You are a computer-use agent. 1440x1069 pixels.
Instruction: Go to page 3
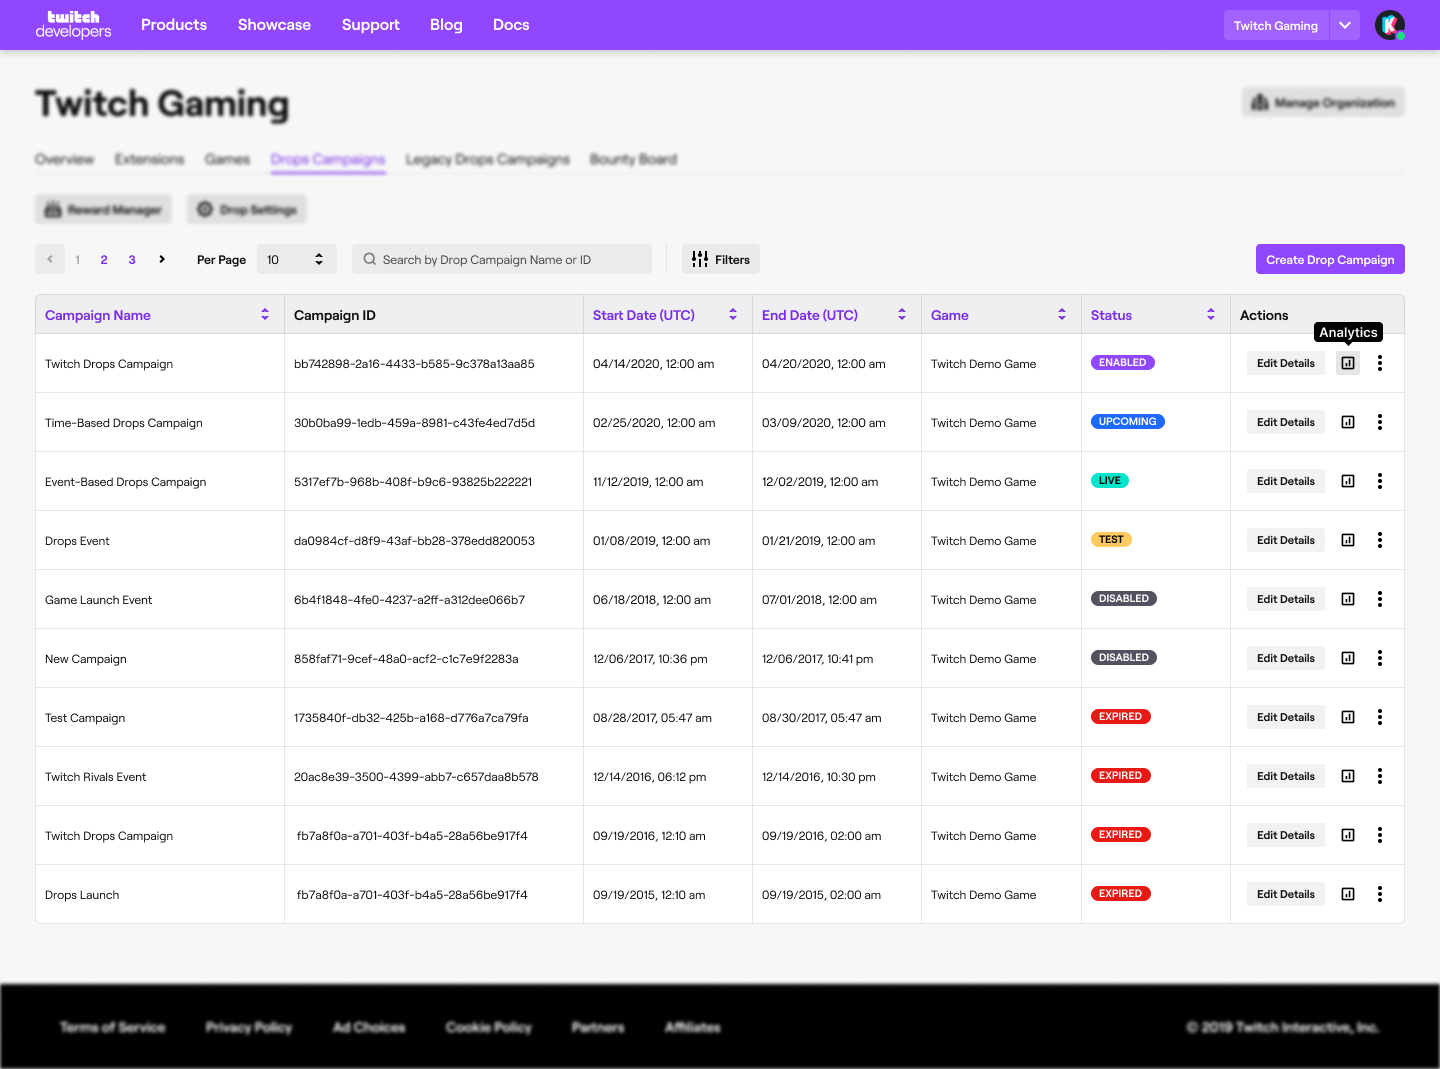pyautogui.click(x=132, y=260)
